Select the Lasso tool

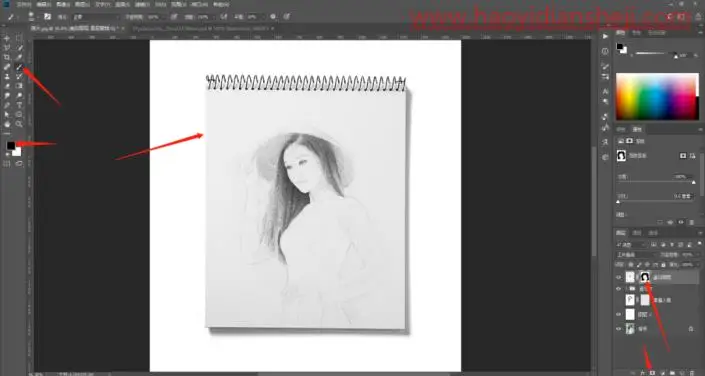[x=7, y=47]
